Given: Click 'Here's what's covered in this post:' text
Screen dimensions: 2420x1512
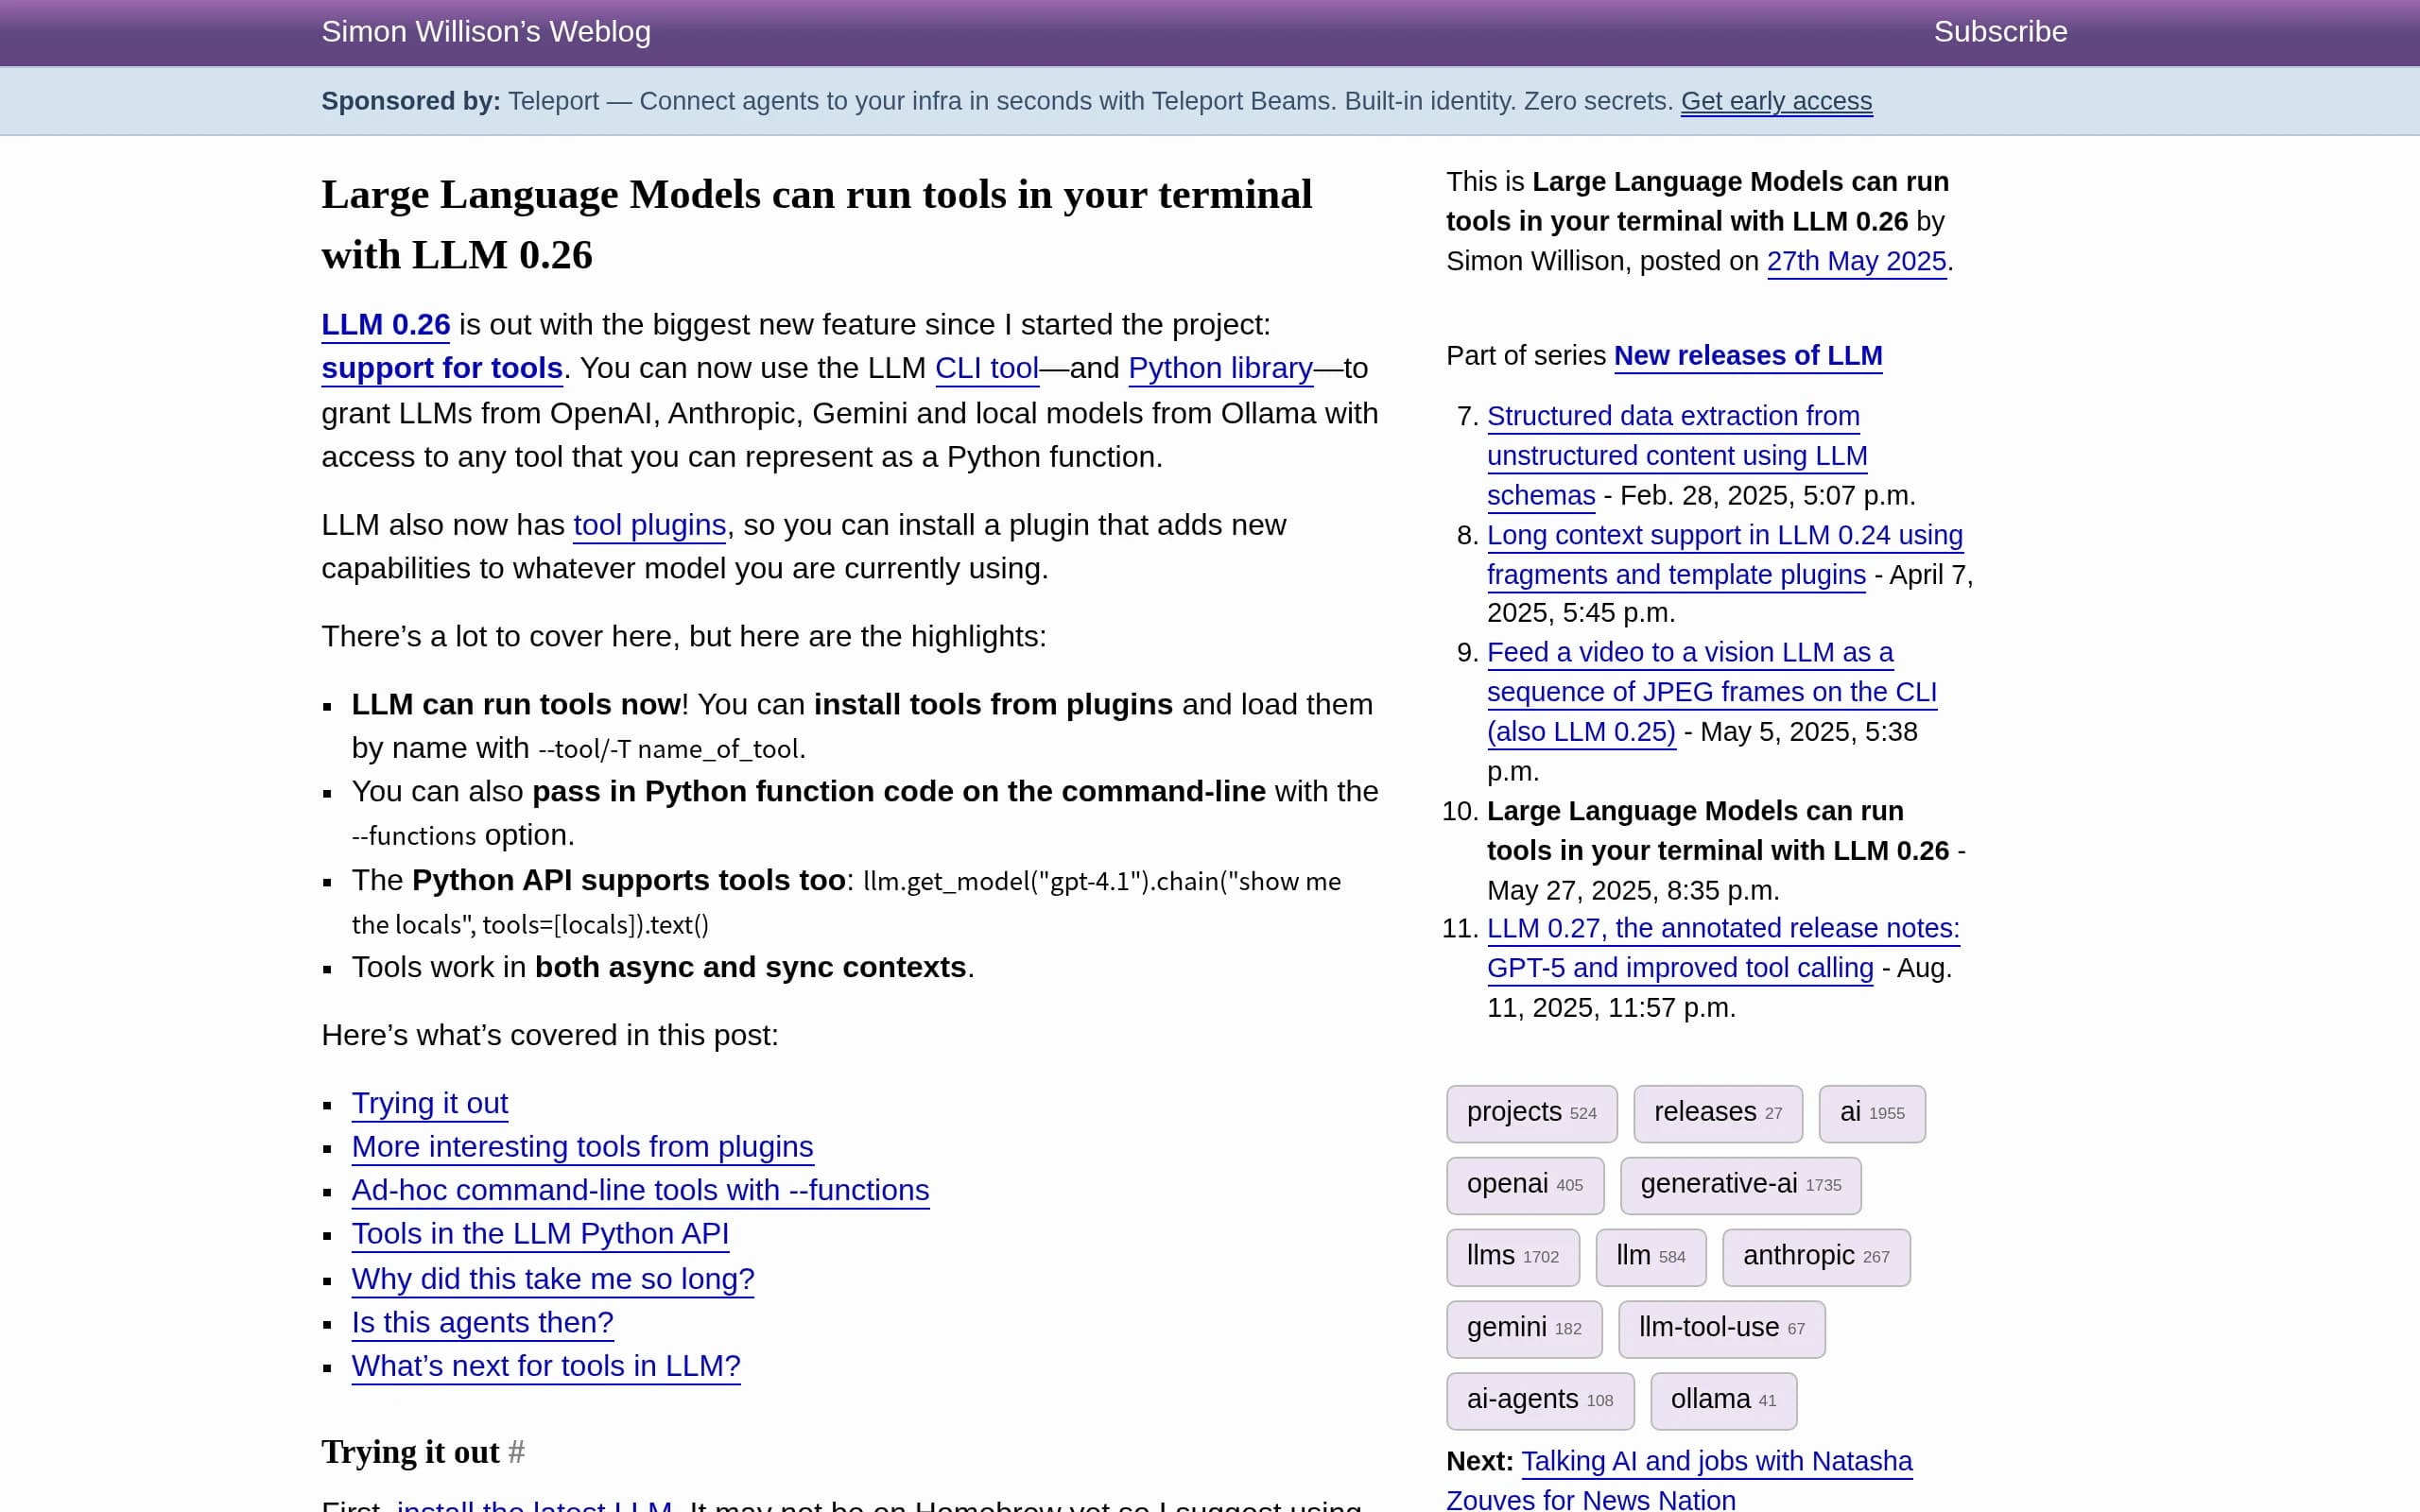Looking at the screenshot, I should pos(549,1035).
